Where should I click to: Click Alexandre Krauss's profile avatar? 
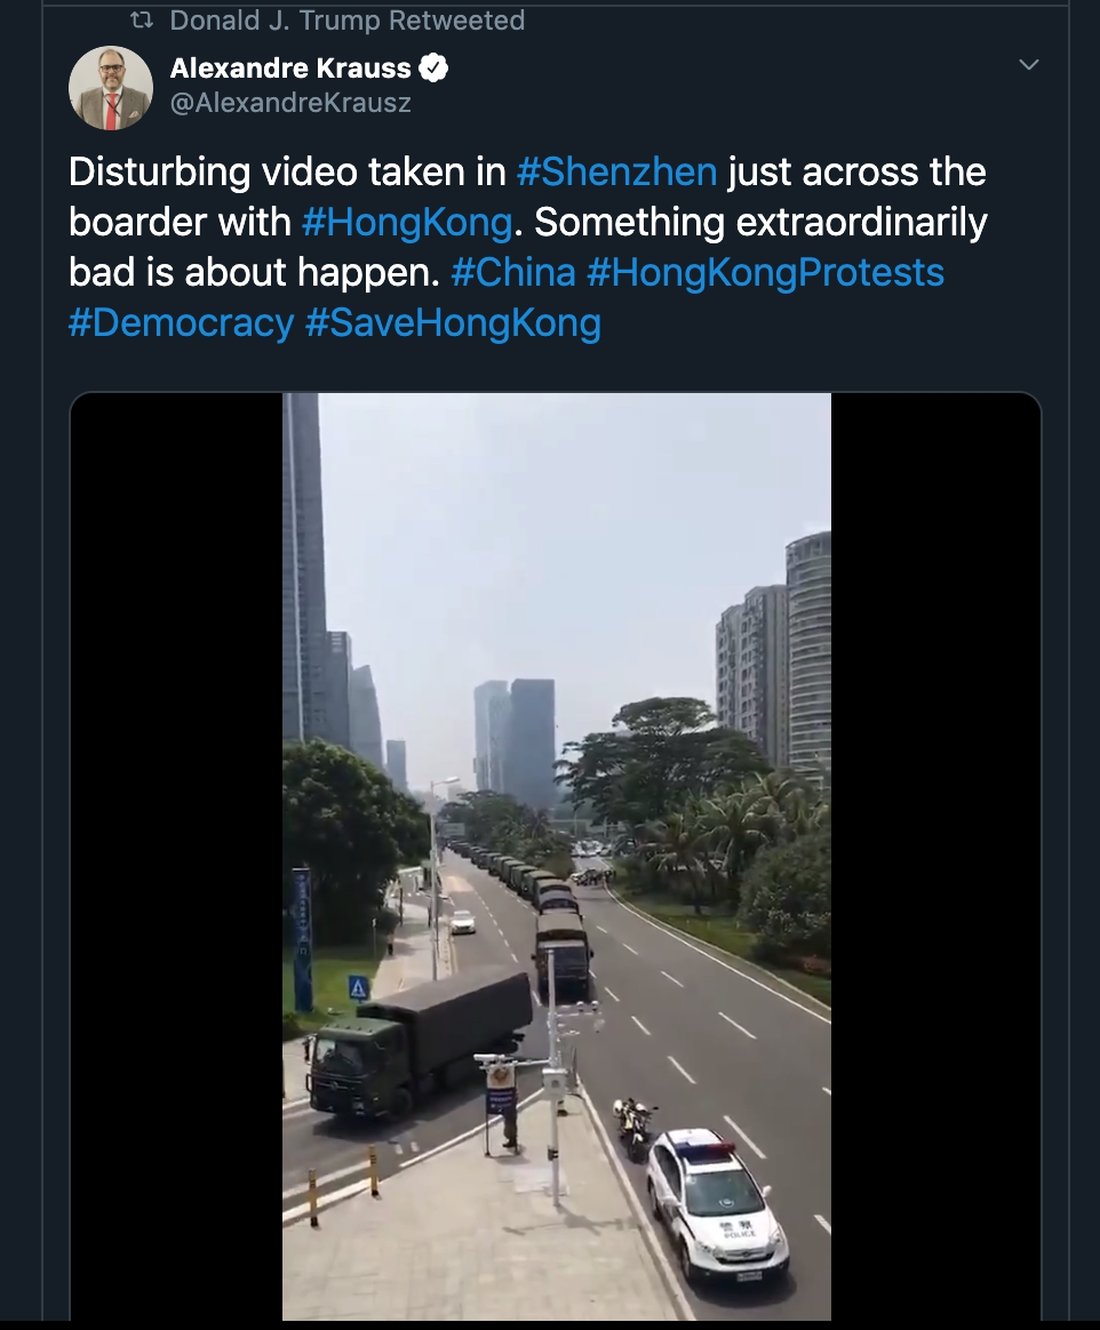(110, 88)
